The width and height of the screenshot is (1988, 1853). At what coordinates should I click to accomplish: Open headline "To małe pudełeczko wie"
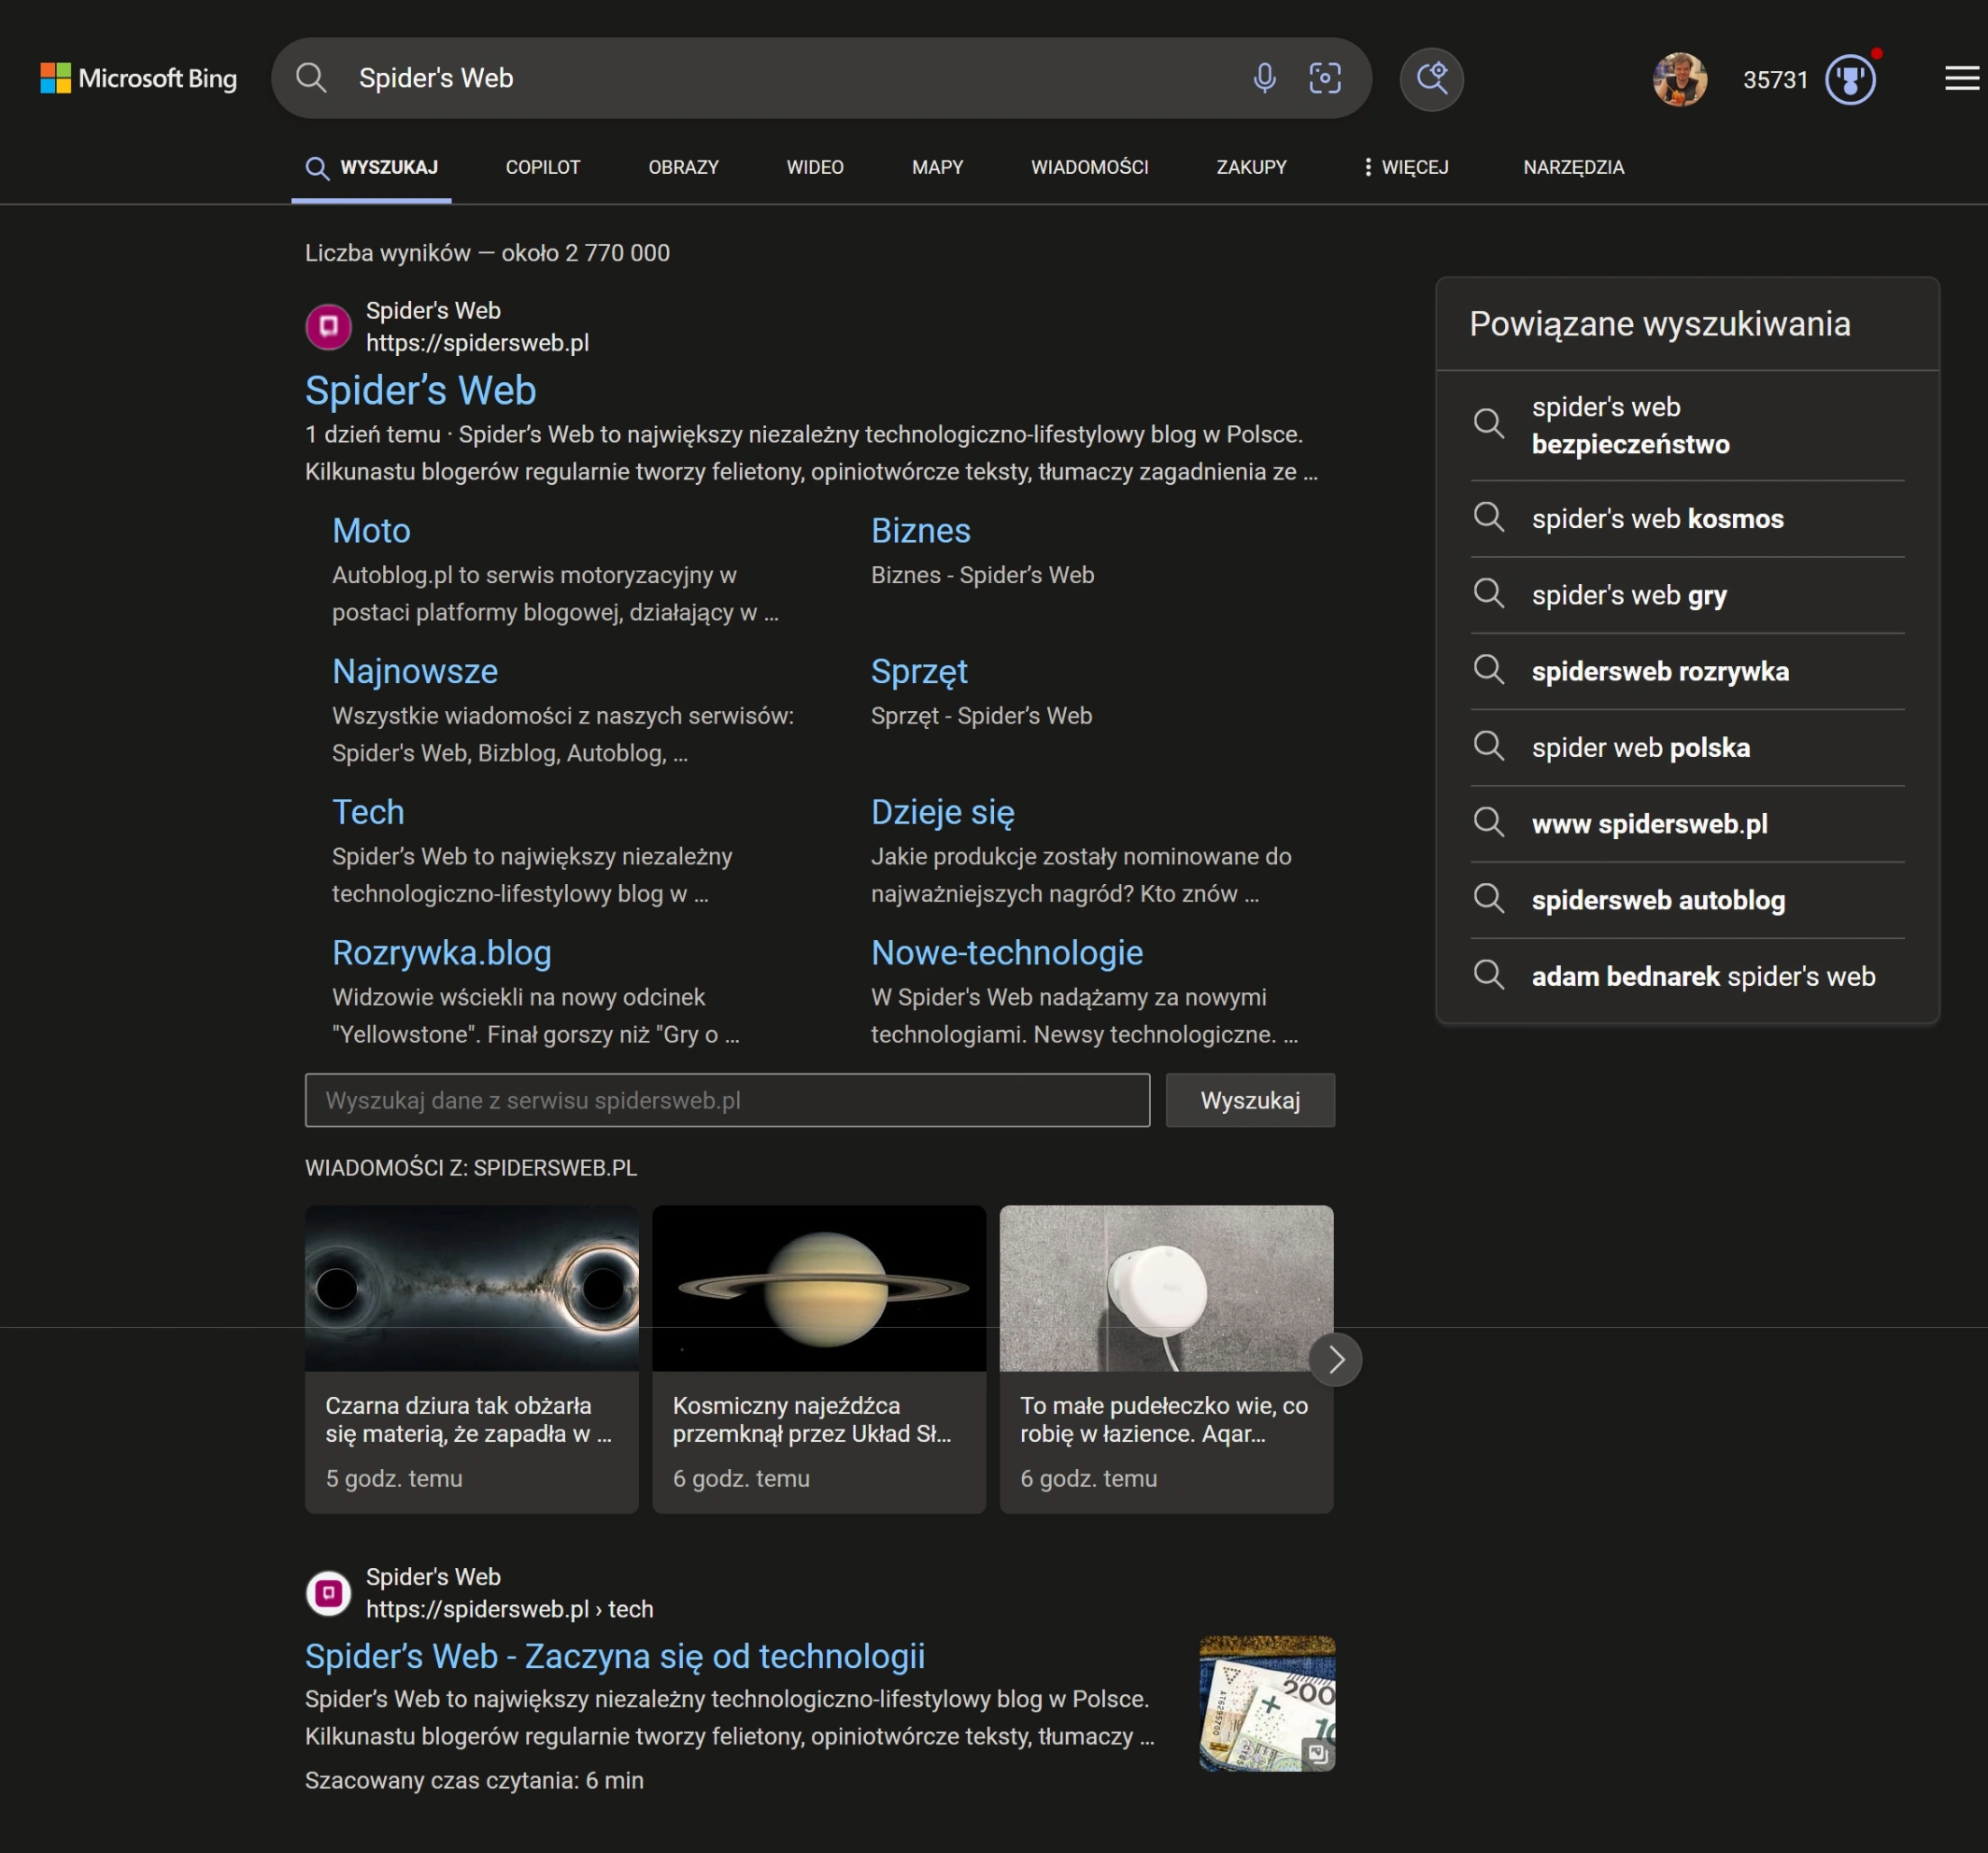1164,1419
